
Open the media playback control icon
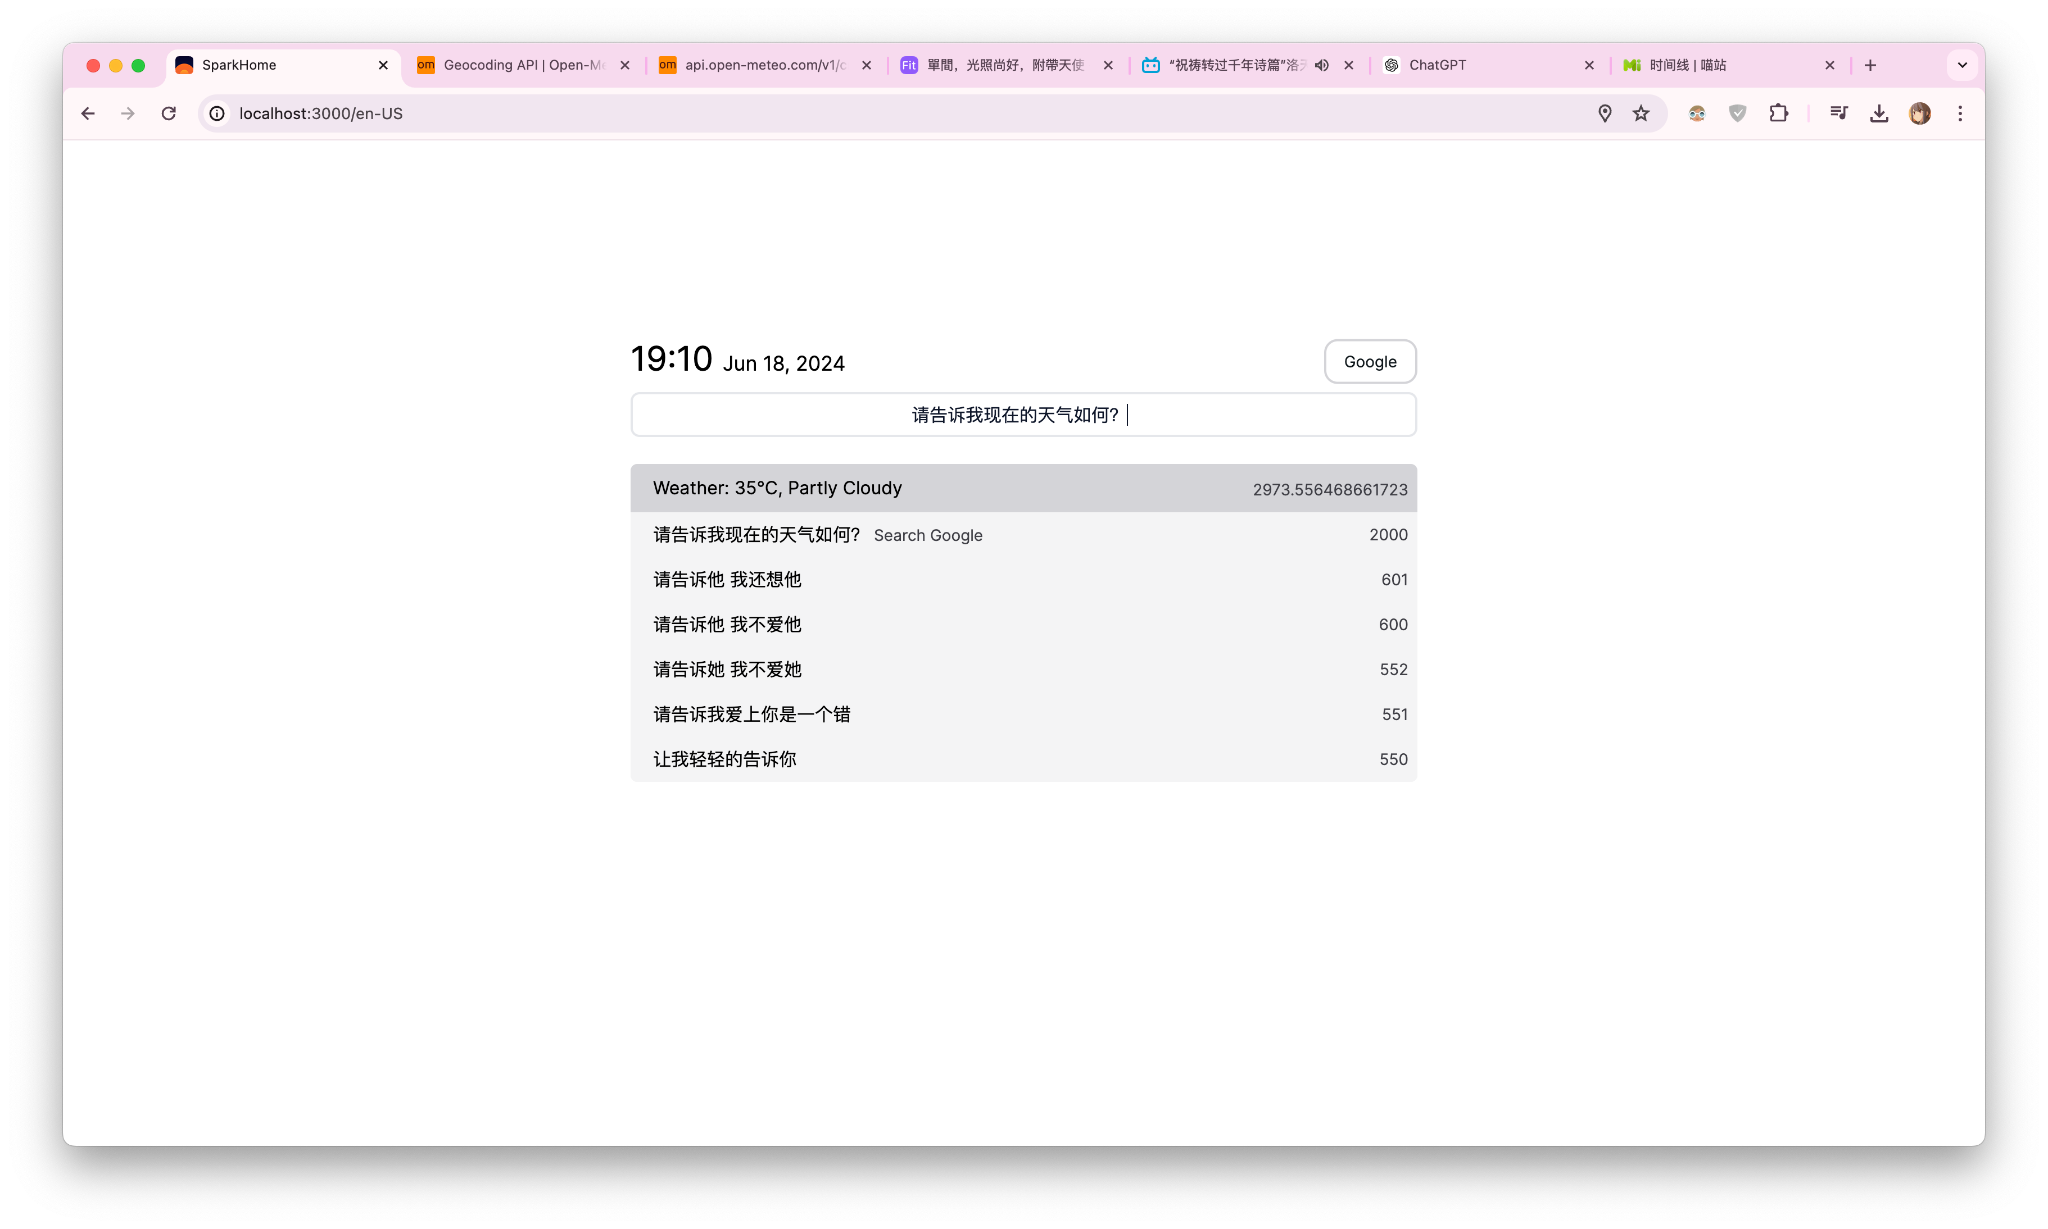click(1839, 113)
